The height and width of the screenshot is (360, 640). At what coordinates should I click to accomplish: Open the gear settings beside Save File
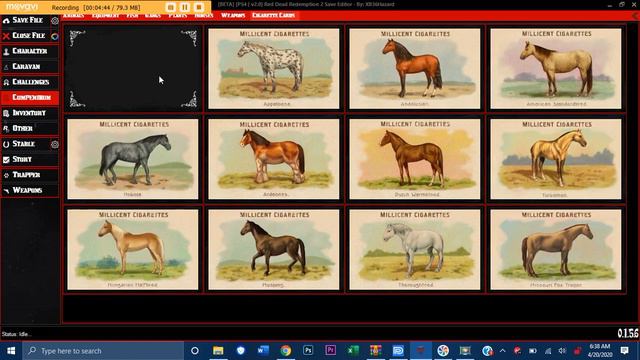pos(55,20)
